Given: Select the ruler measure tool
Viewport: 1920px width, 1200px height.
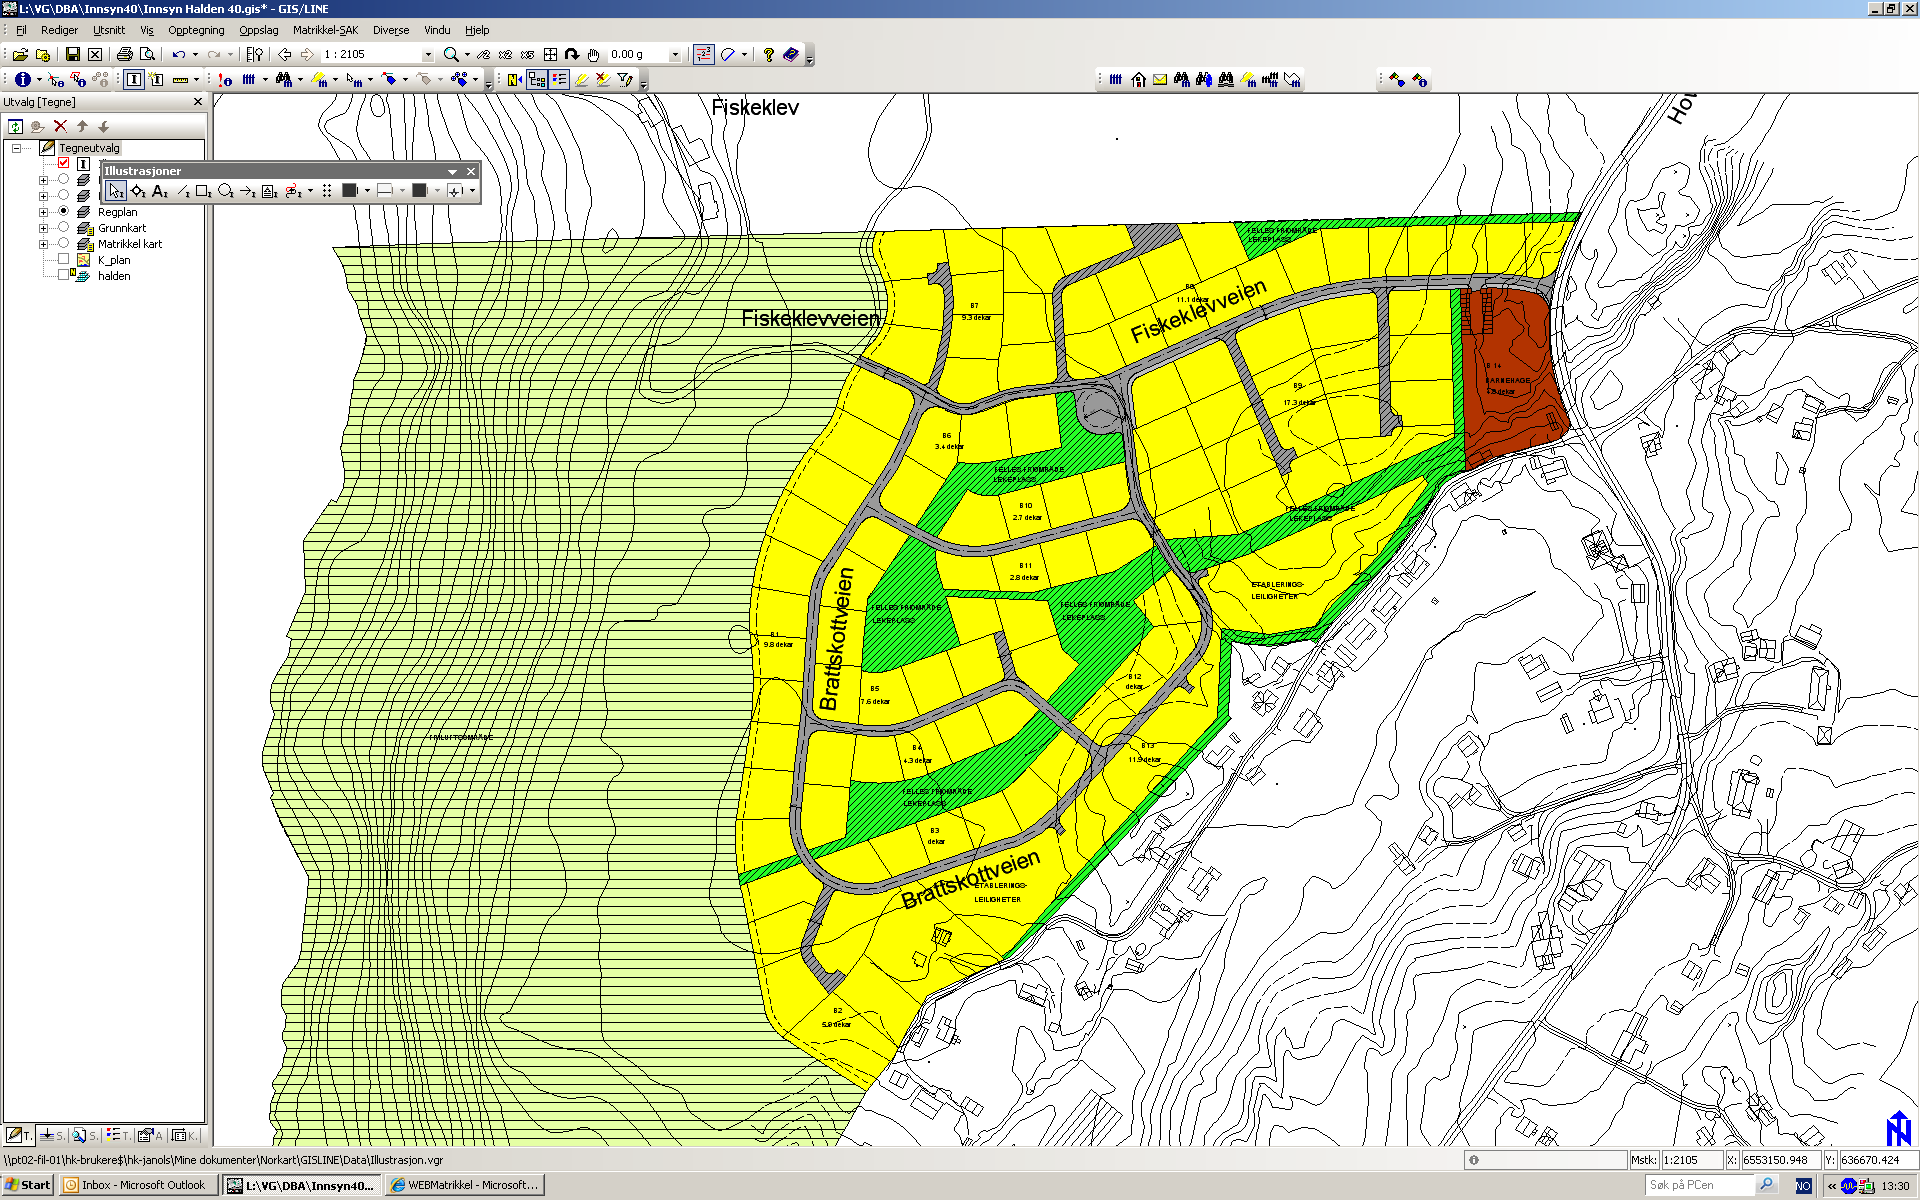Looking at the screenshot, I should pyautogui.click(x=181, y=79).
